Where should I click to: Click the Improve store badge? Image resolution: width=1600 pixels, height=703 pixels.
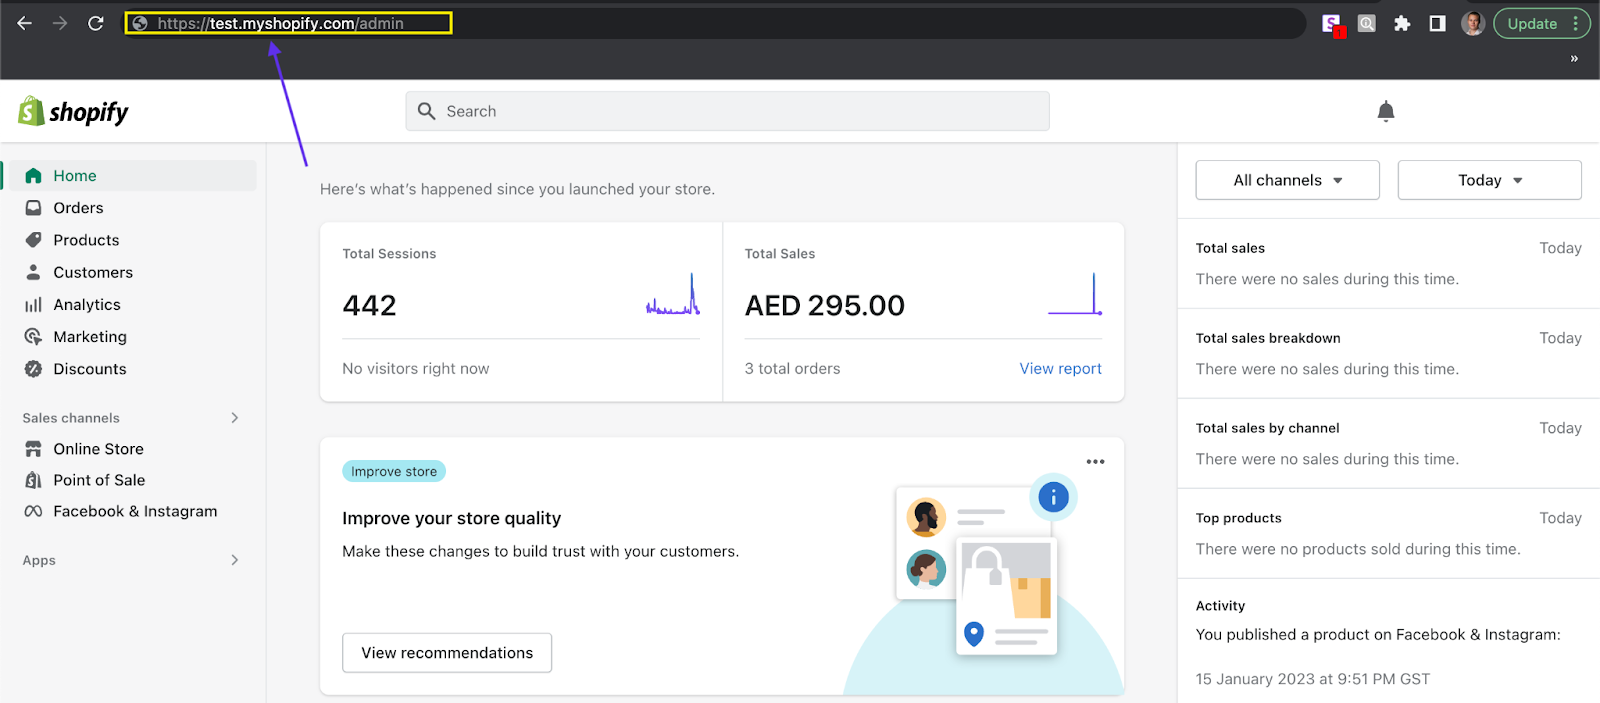click(394, 471)
